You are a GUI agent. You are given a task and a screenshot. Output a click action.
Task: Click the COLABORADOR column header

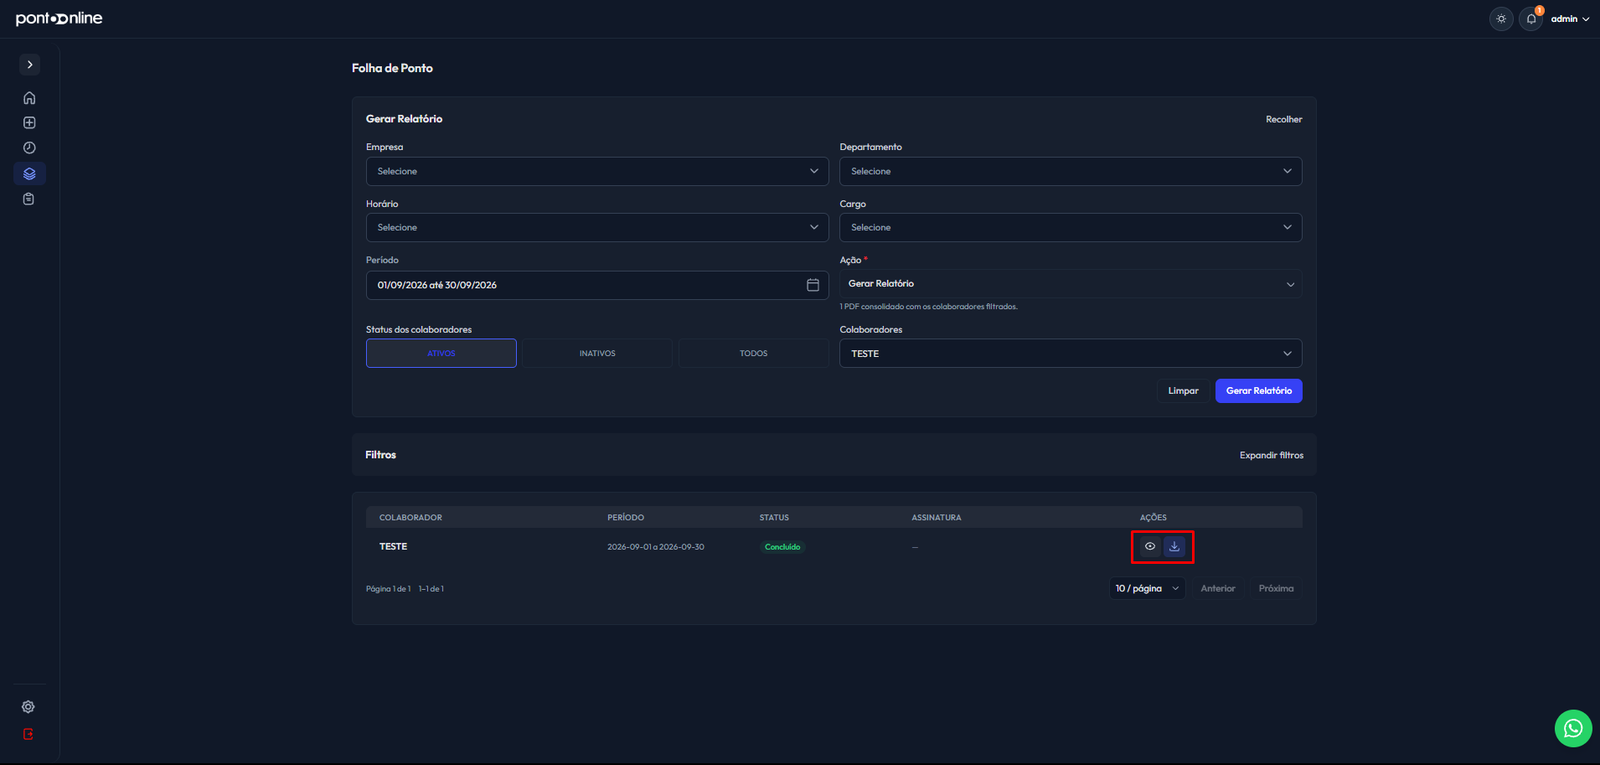(x=411, y=517)
